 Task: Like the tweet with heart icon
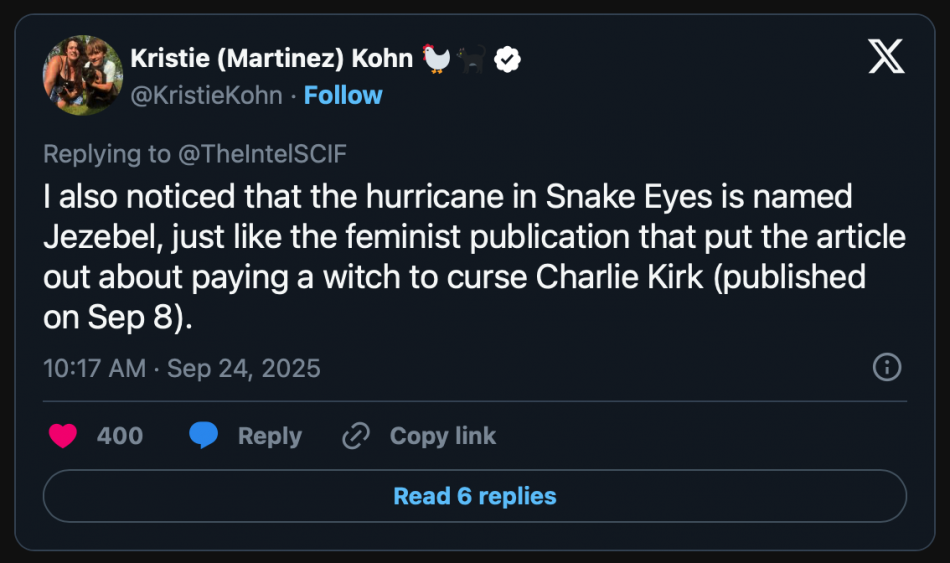tap(63, 435)
